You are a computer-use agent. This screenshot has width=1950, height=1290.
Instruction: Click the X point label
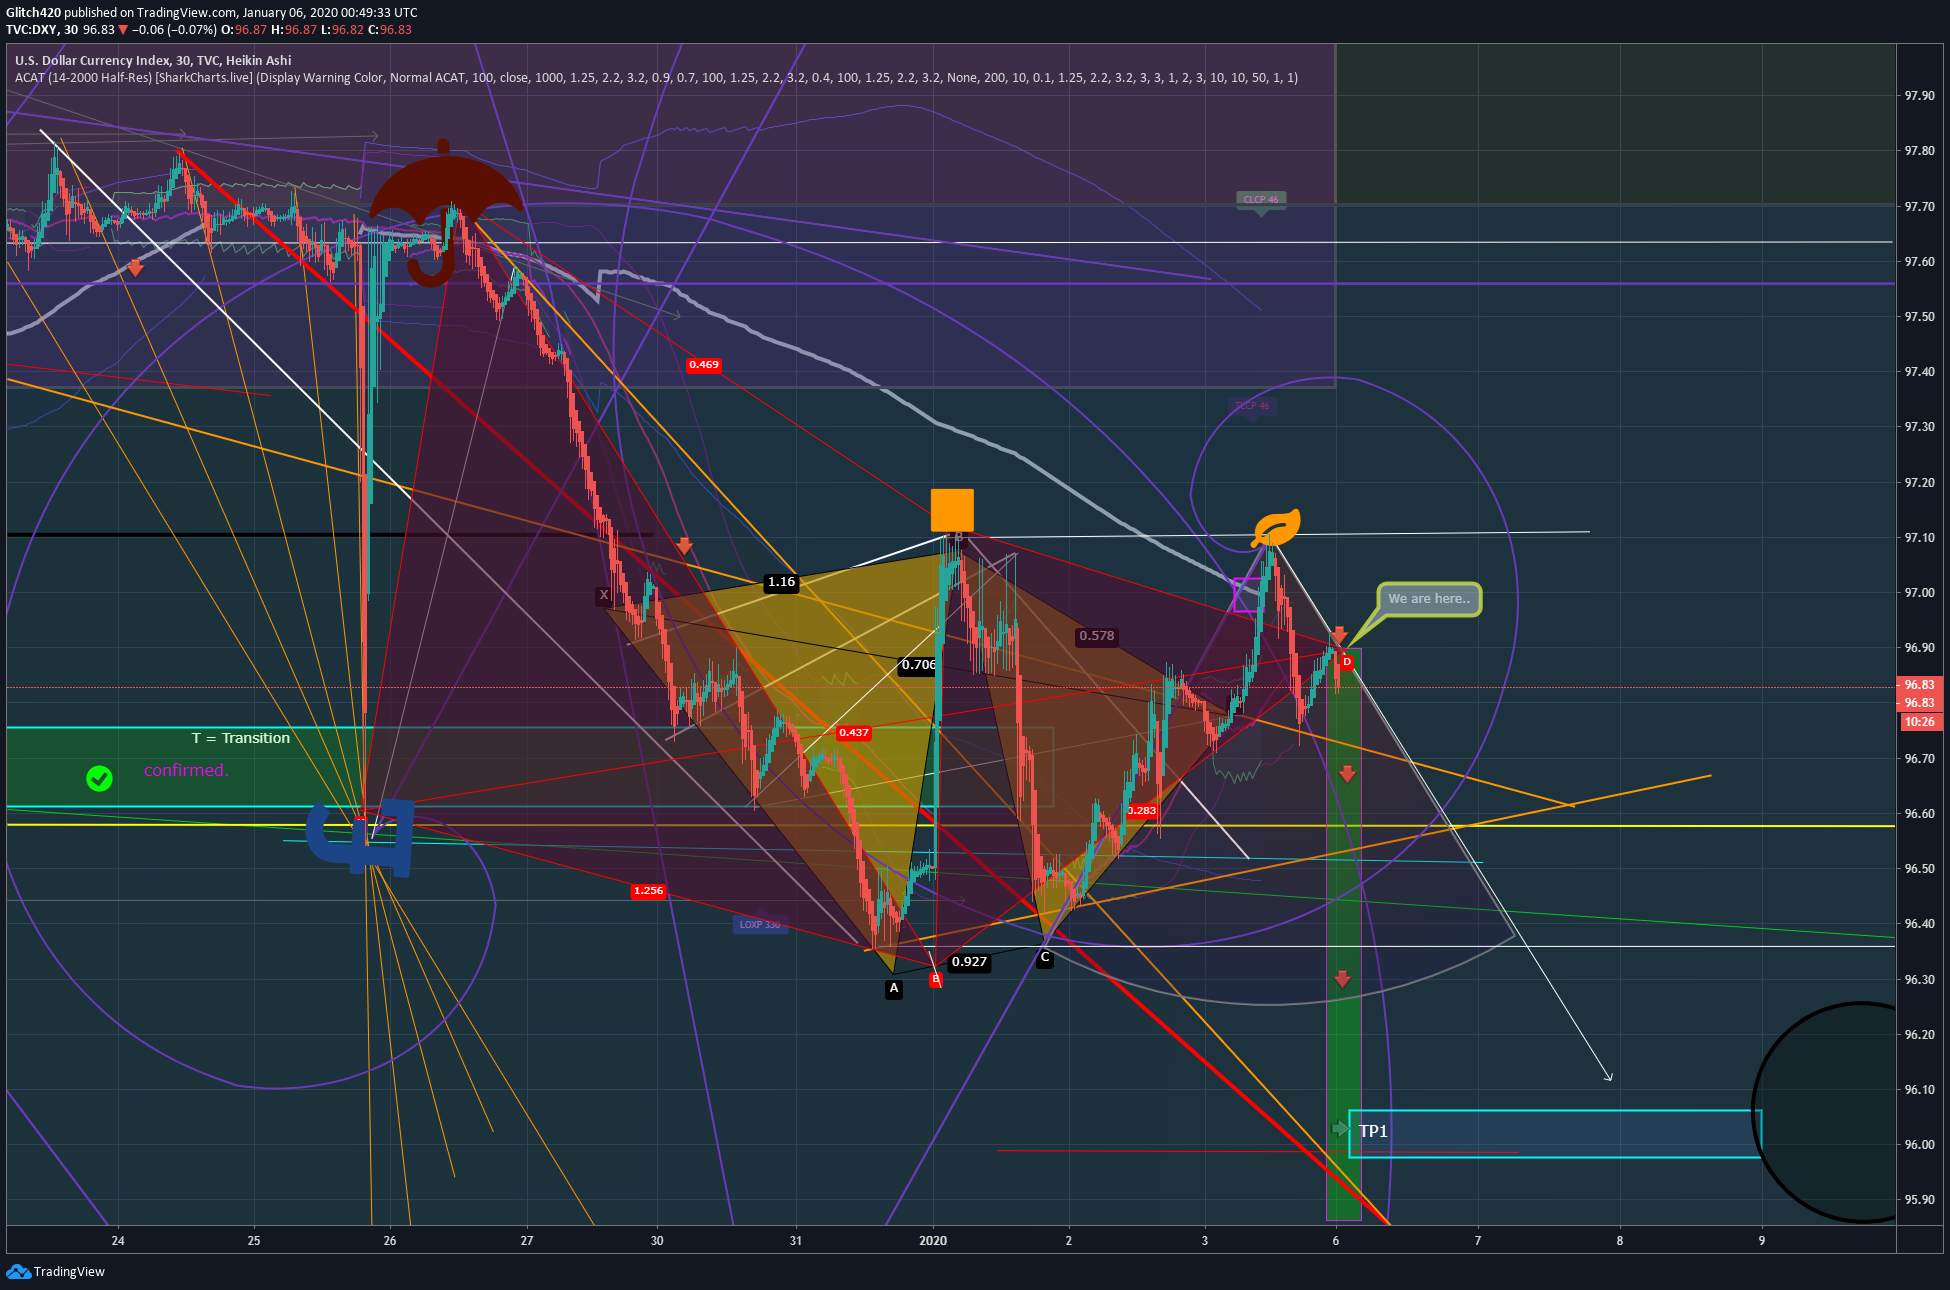coord(604,595)
